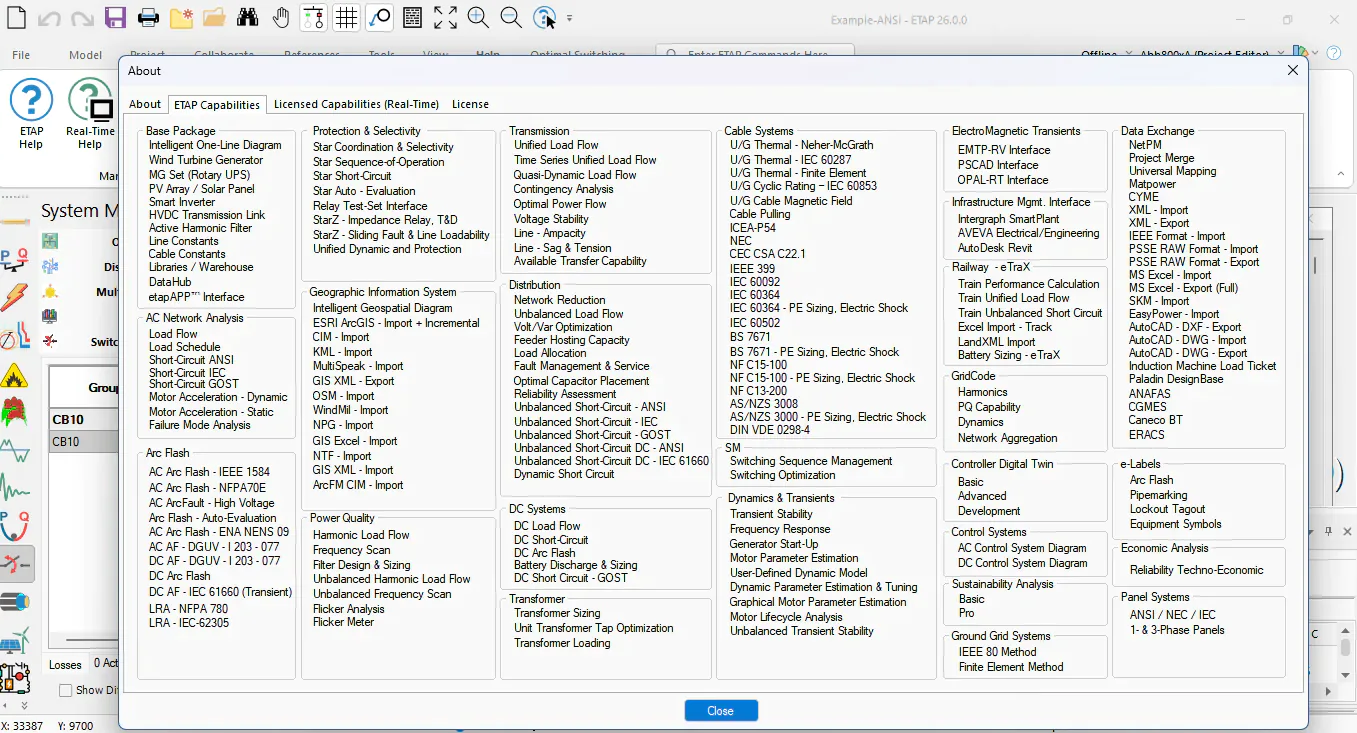Click the circle-with-blue-arrow toolbar icon
The width and height of the screenshot is (1357, 733).
pos(379,17)
